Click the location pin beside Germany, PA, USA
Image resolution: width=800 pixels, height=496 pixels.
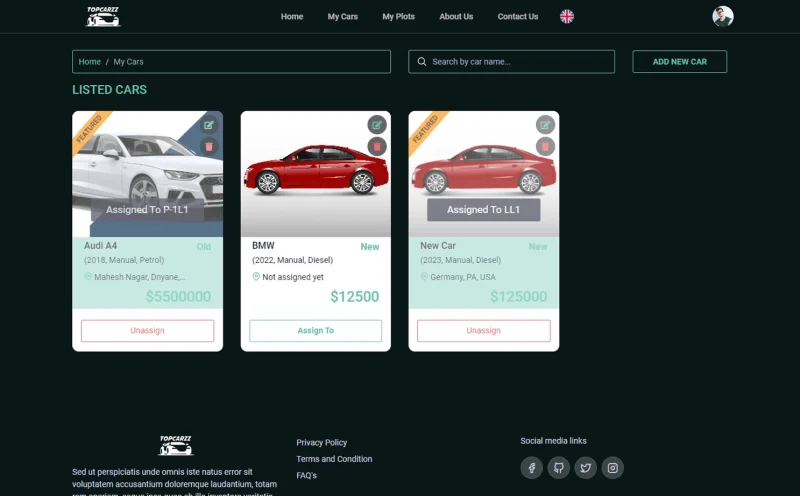pos(424,277)
